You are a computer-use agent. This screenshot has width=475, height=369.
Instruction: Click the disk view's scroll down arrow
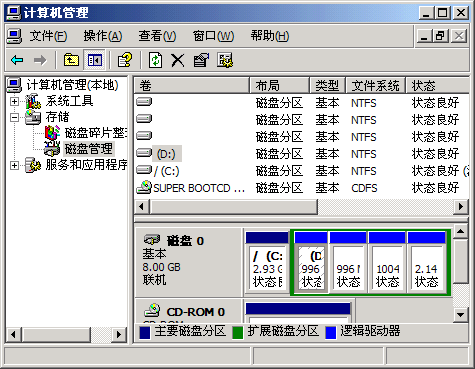[x=461, y=314]
